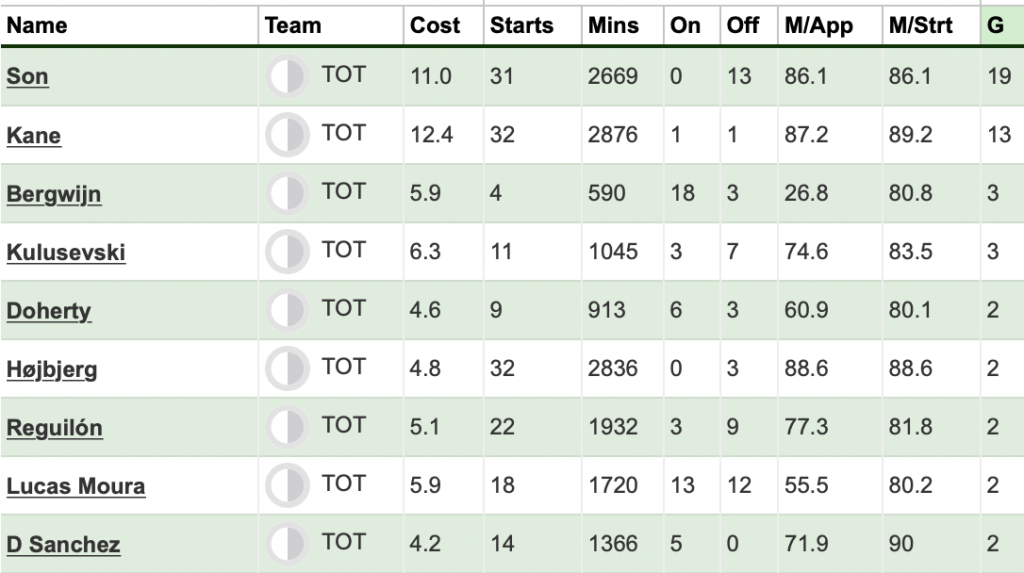The width and height of the screenshot is (1024, 573).
Task: Sort table by the Cost column header
Action: click(435, 25)
